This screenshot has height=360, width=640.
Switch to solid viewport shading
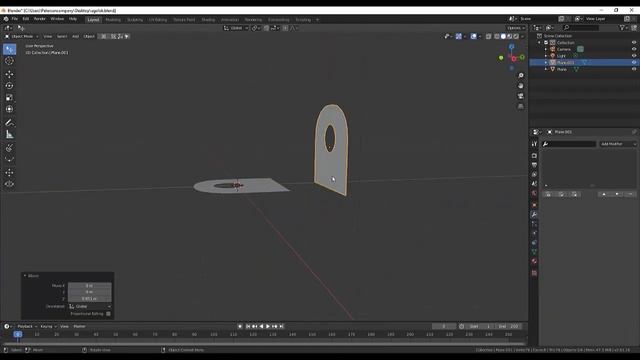pos(503,36)
